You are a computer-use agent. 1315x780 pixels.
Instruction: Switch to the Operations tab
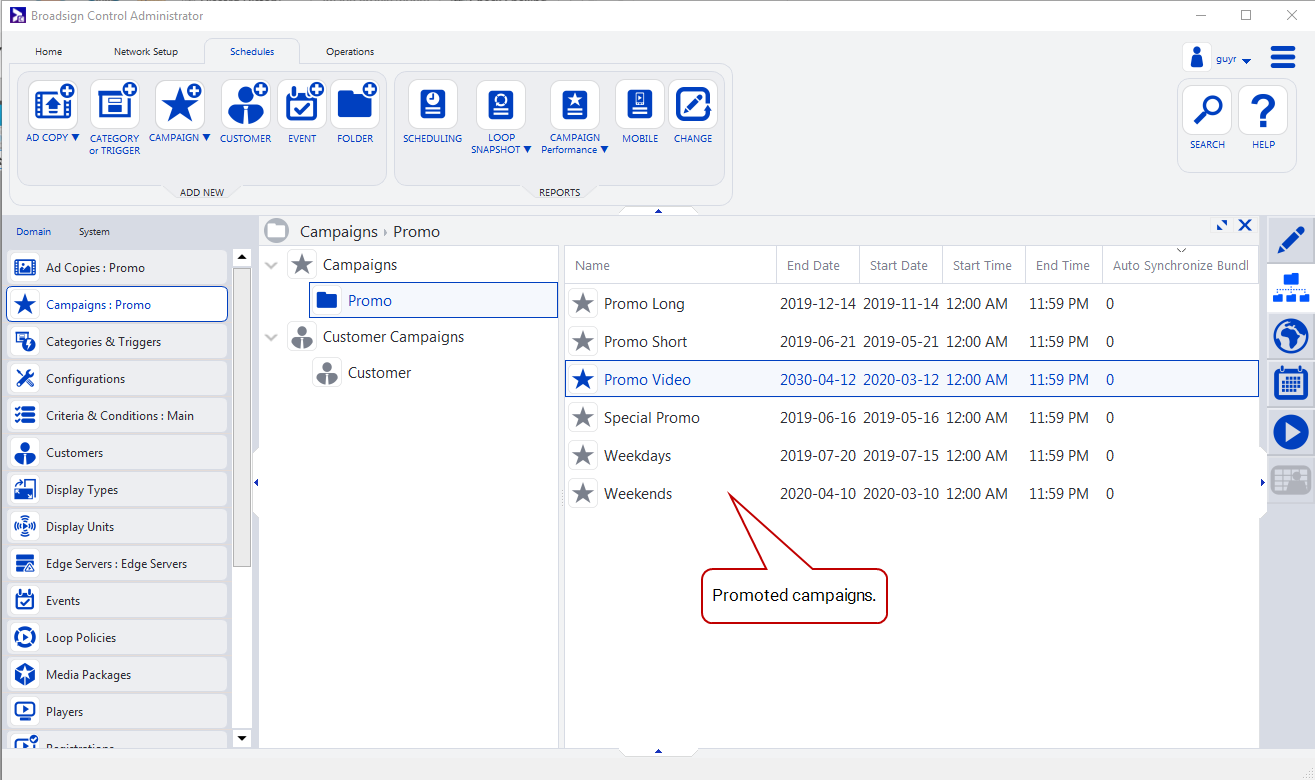click(x=350, y=52)
